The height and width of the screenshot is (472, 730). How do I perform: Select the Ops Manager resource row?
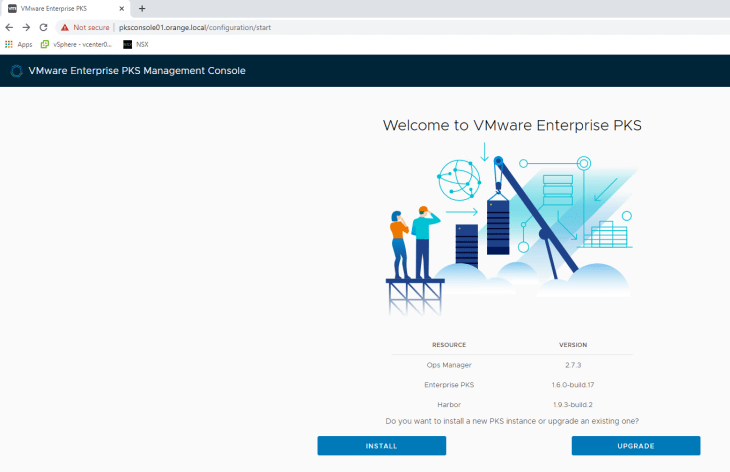511,365
